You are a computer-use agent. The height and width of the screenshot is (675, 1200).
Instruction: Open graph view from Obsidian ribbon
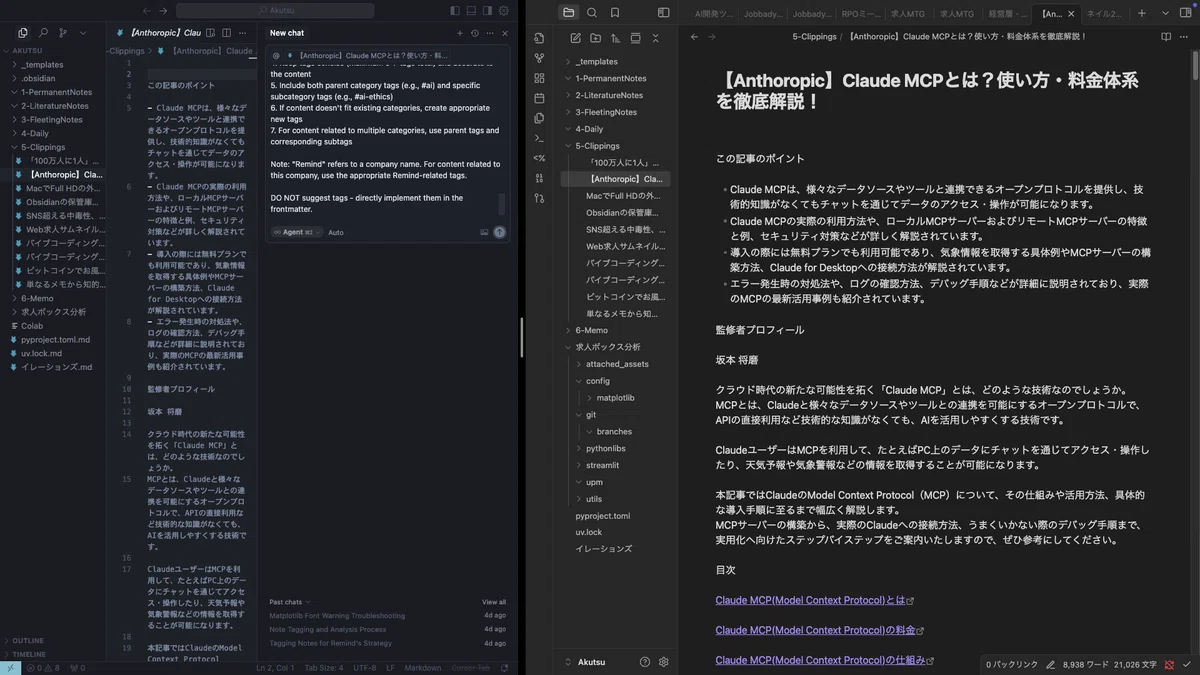coord(539,58)
